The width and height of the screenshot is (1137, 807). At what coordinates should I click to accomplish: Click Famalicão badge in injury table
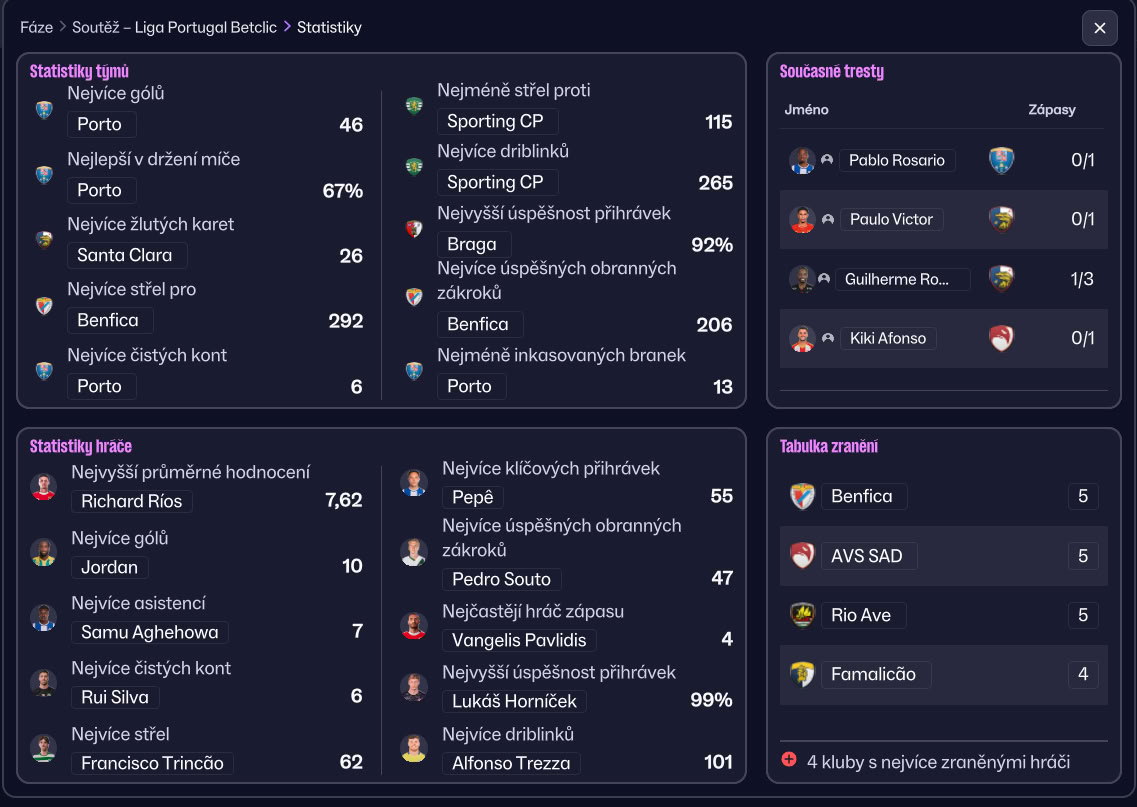(x=802, y=674)
